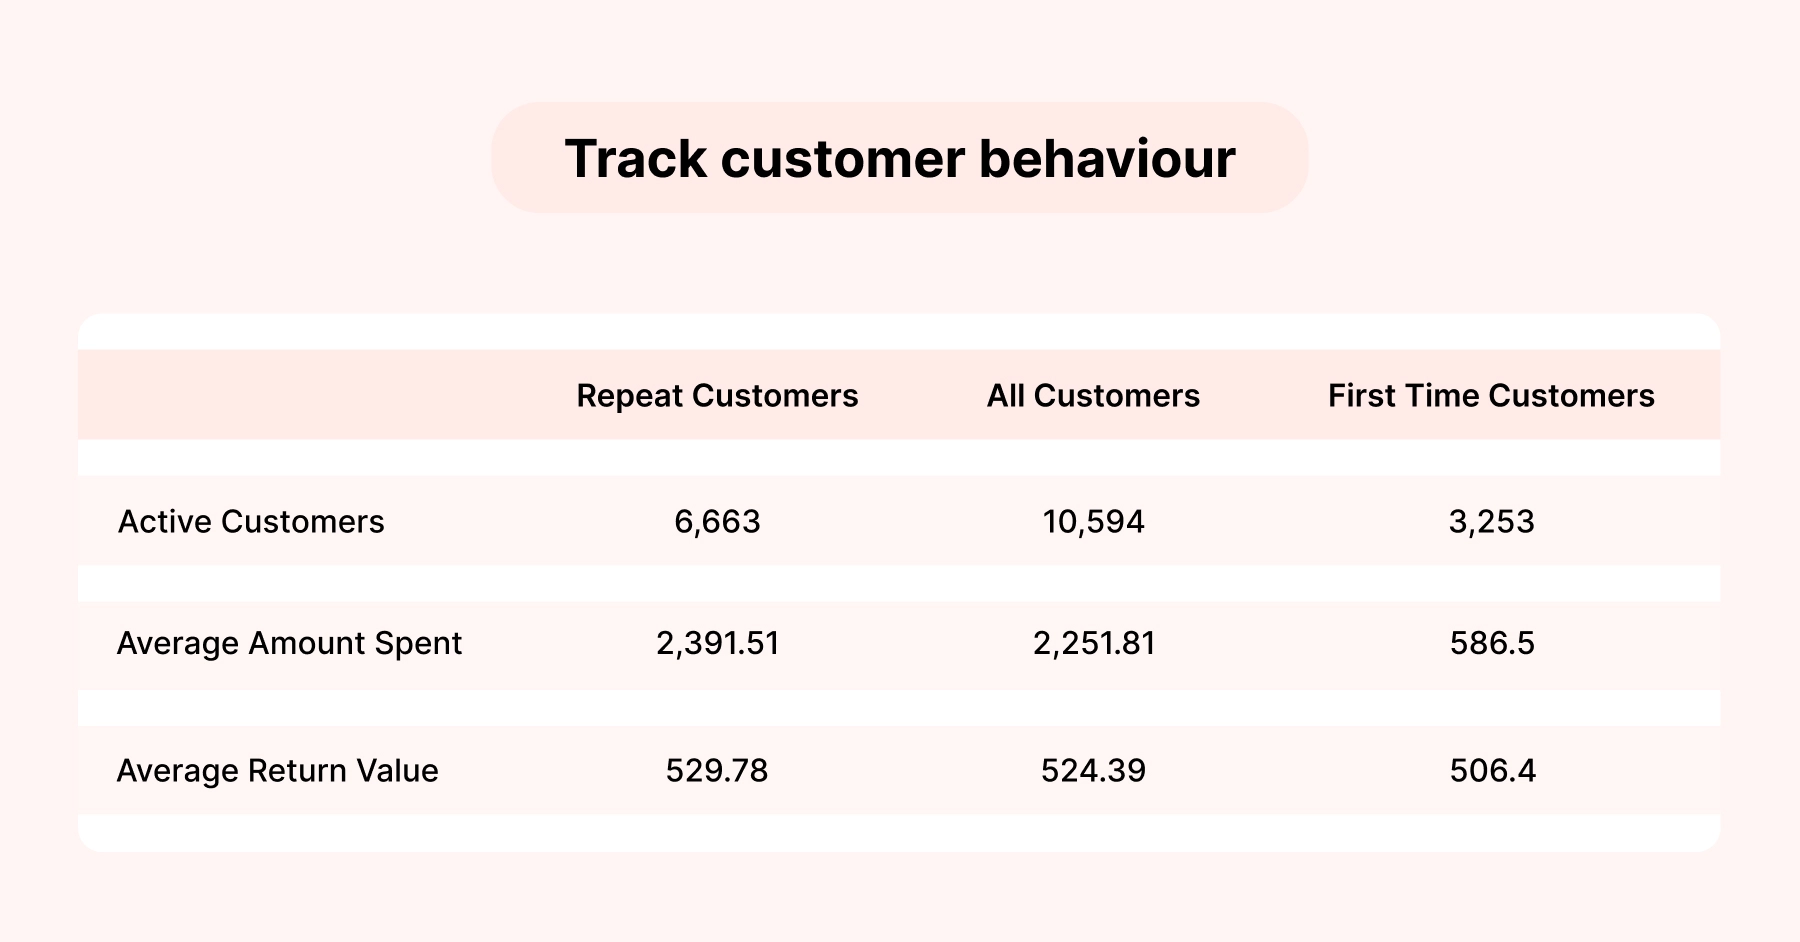Select the All Customers column header
Screen dimensions: 1800x942
point(1093,396)
